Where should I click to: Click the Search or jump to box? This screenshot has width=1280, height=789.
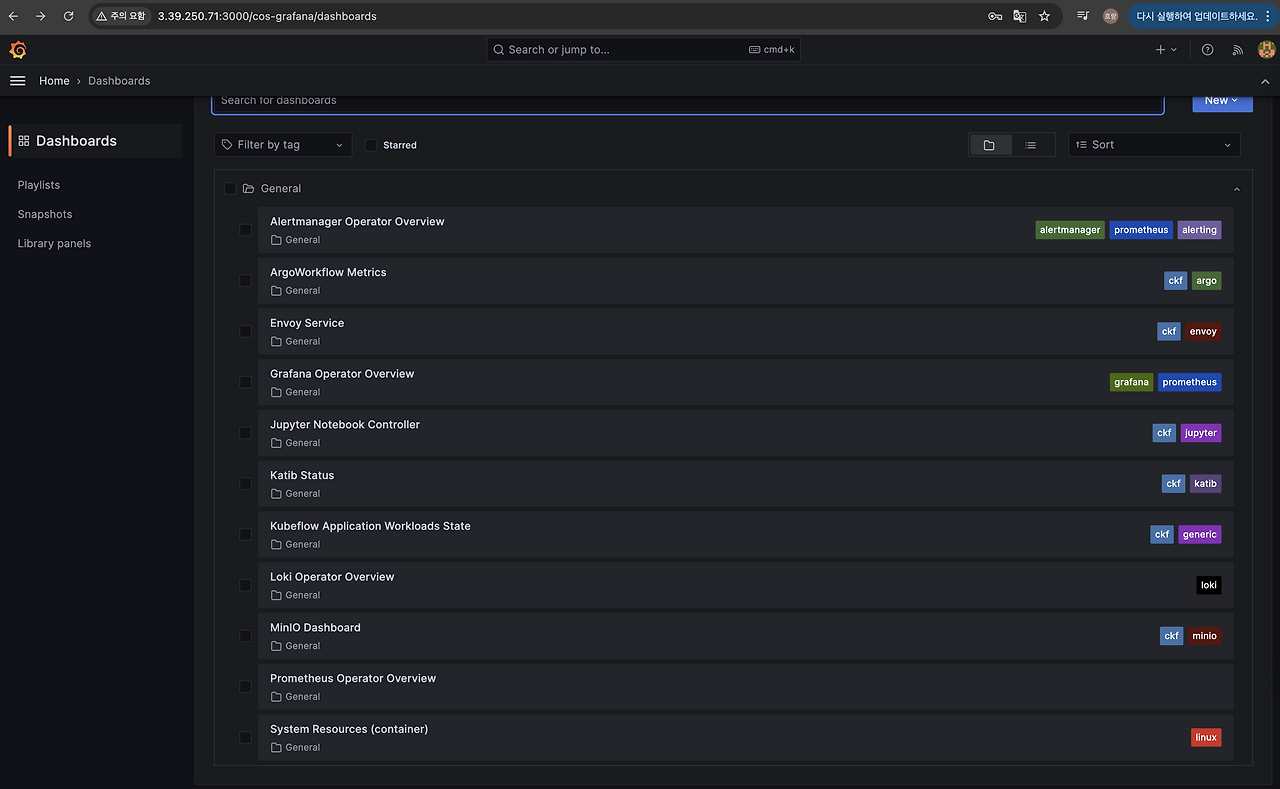pyautogui.click(x=643, y=50)
